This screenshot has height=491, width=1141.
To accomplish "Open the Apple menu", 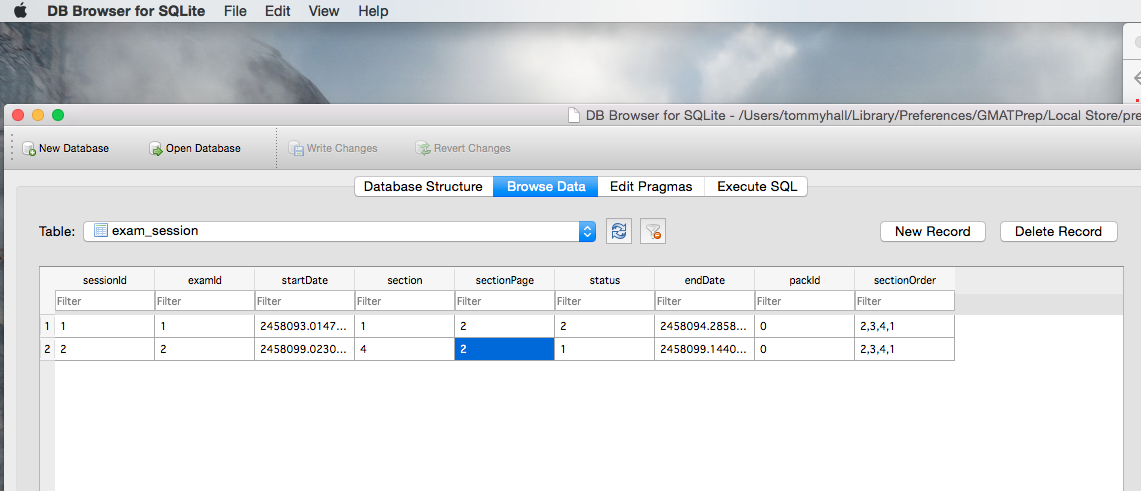I will point(20,11).
